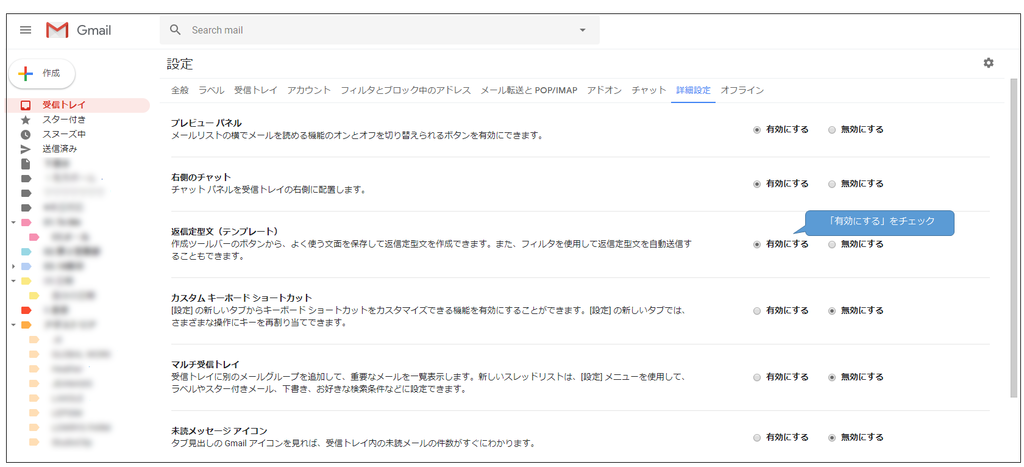Open メール転送と POP/IMAP tab

(x=529, y=90)
